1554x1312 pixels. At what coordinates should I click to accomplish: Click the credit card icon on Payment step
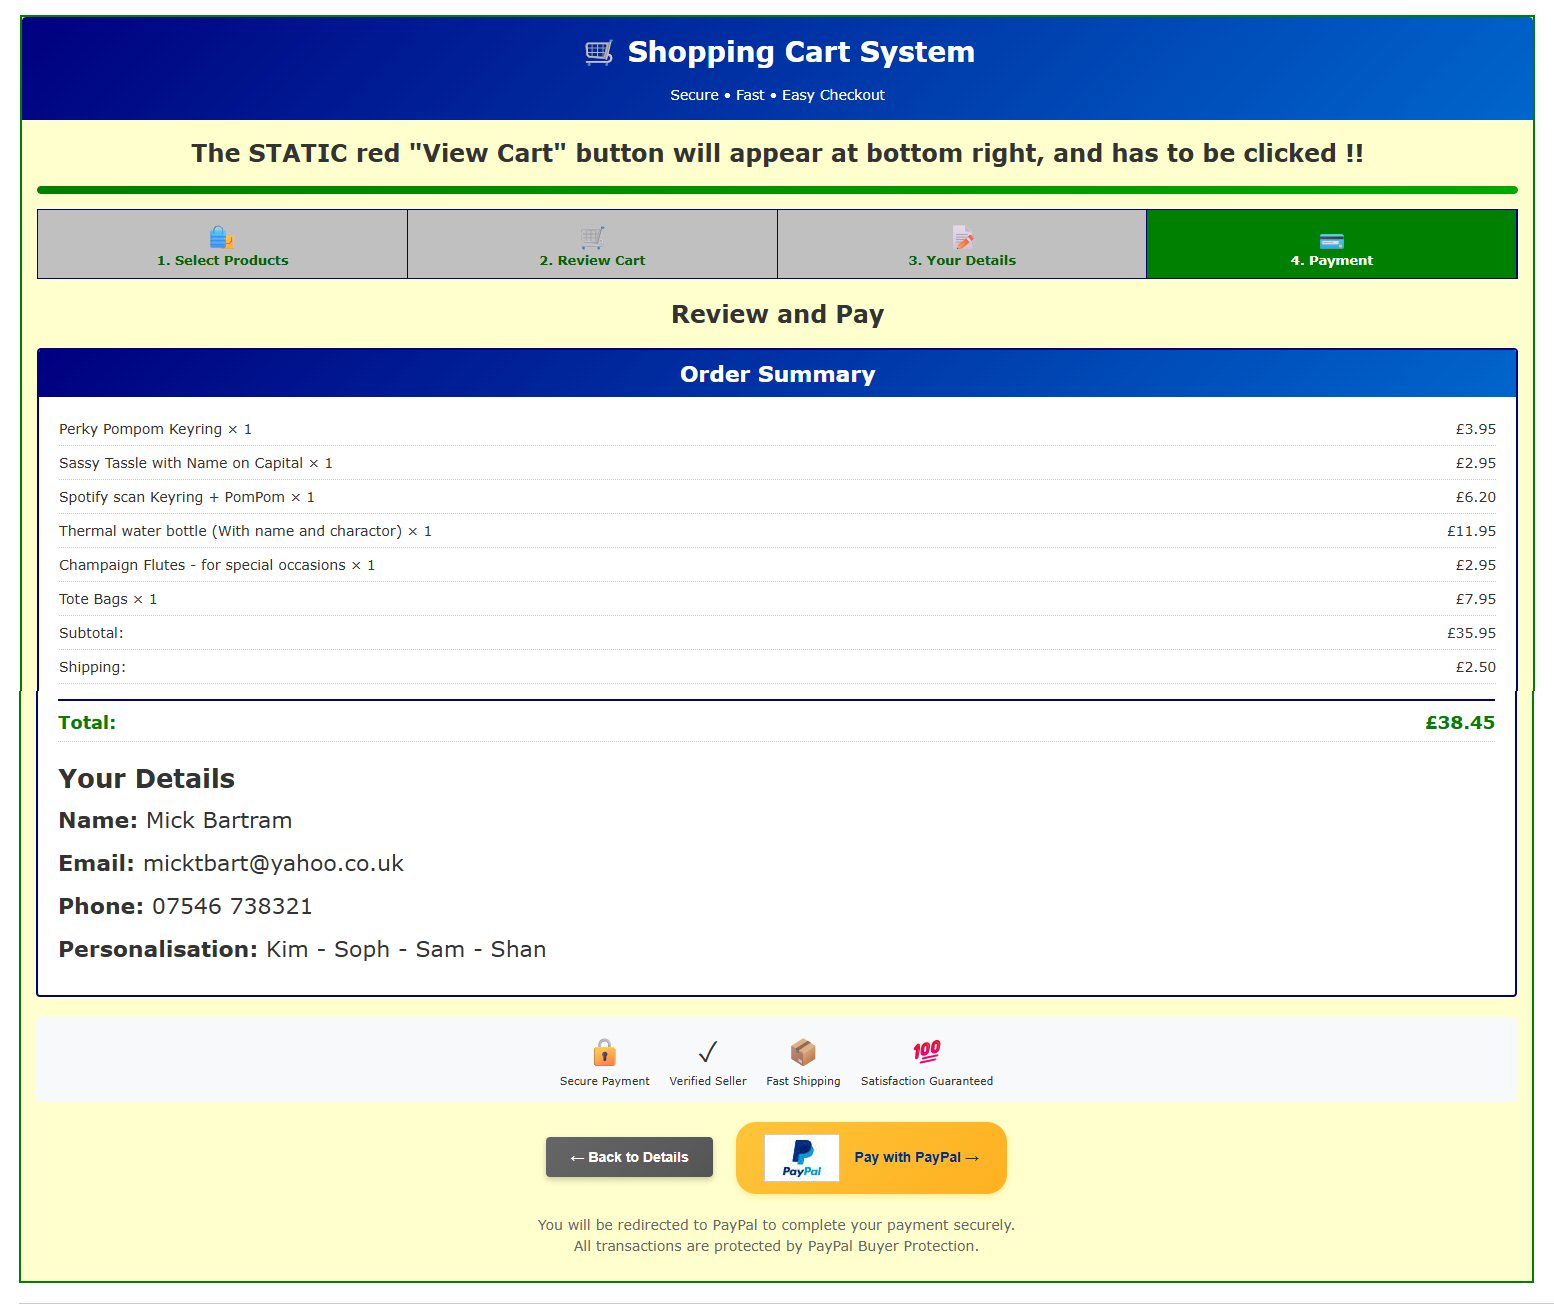point(1331,241)
